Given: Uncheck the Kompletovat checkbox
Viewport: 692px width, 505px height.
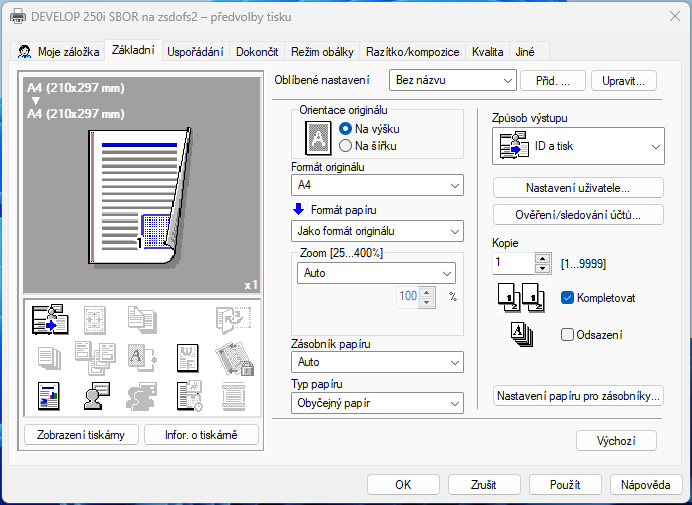Looking at the screenshot, I should [568, 298].
